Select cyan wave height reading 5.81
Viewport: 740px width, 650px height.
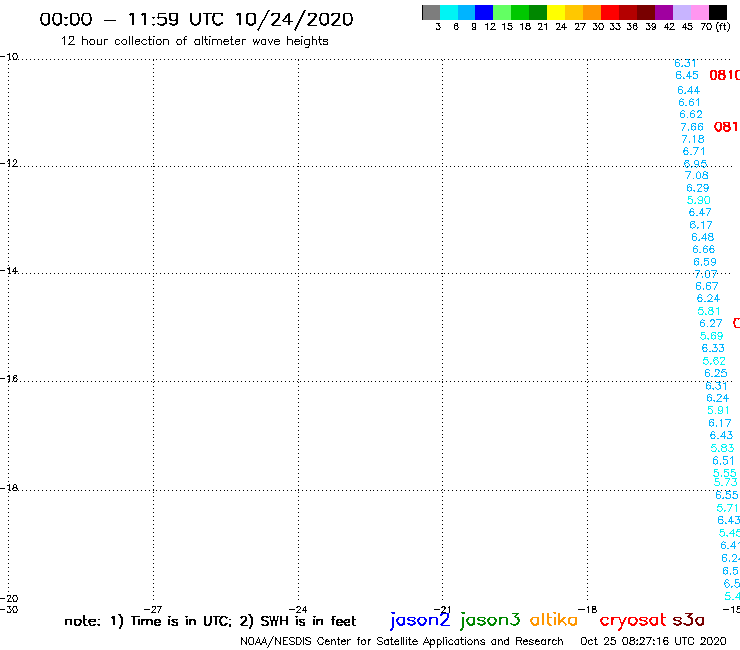709,311
